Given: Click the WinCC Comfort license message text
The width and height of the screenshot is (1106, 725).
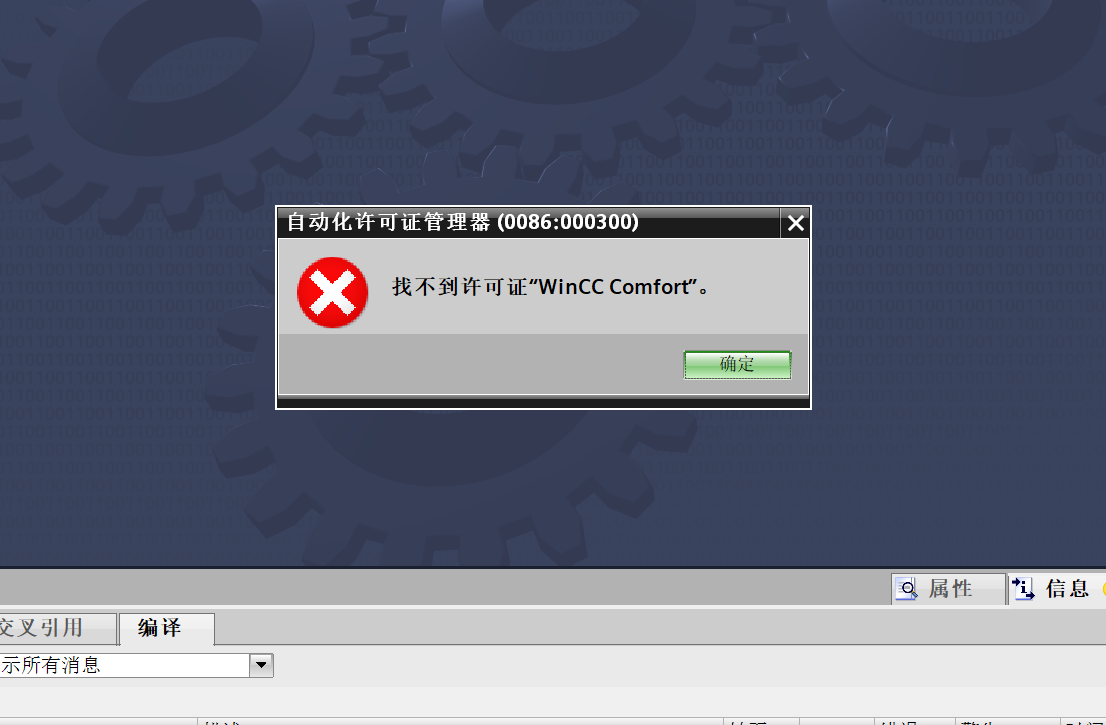Looking at the screenshot, I should point(551,286).
